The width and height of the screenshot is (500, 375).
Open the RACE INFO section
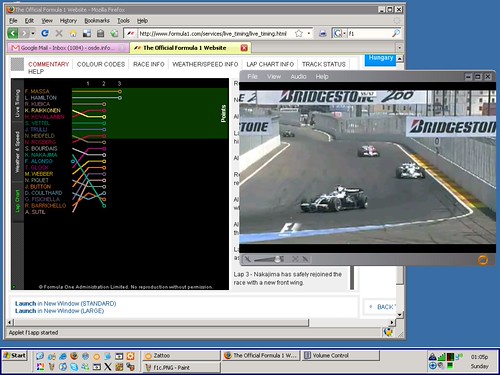[149, 64]
